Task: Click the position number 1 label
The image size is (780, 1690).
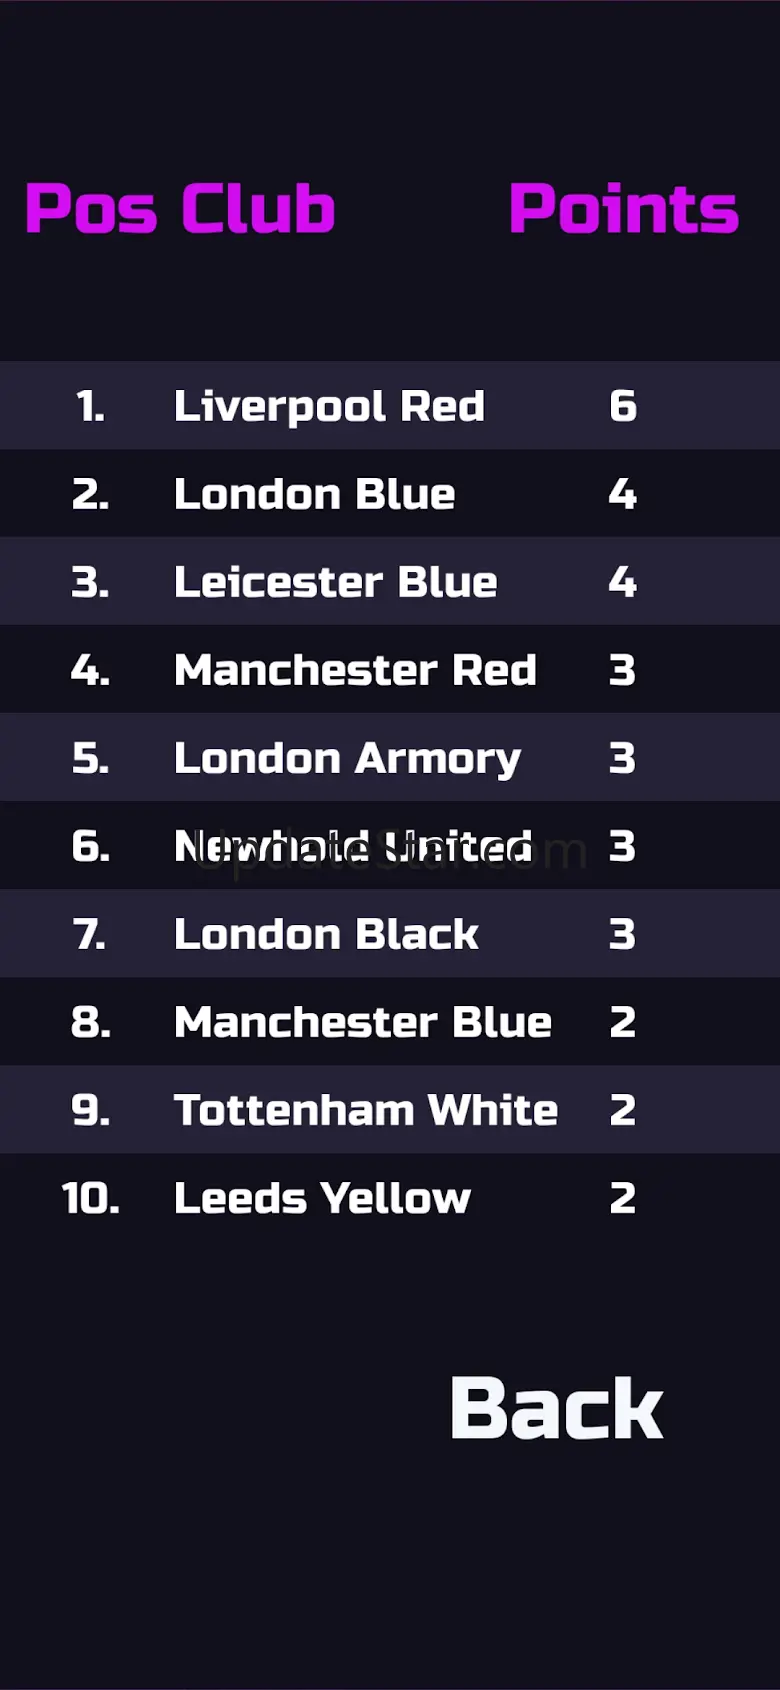Action: click(x=90, y=406)
